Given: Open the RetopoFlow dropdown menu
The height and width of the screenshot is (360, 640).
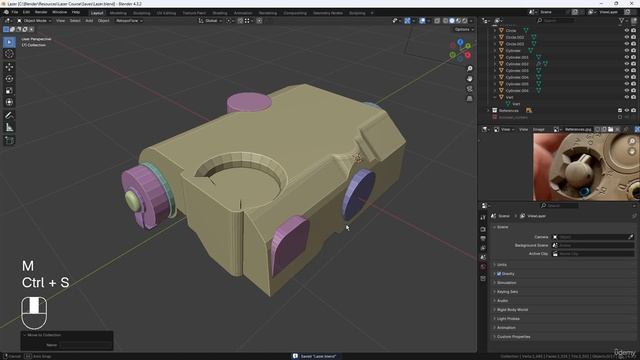Looking at the screenshot, I should click(129, 20).
